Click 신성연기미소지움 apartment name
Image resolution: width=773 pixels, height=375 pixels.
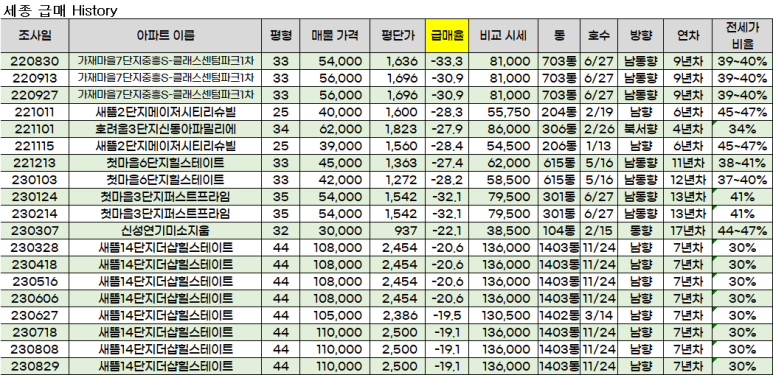tap(165, 231)
